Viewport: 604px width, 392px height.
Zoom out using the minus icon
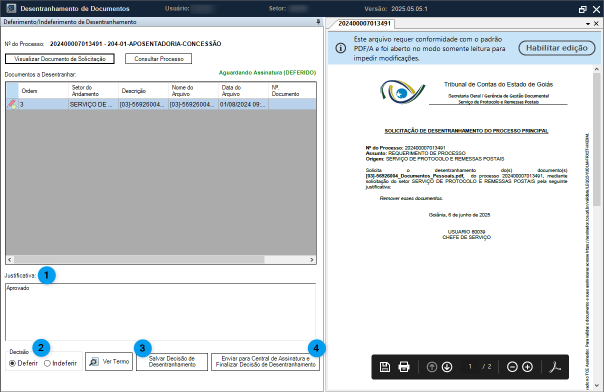tap(512, 367)
